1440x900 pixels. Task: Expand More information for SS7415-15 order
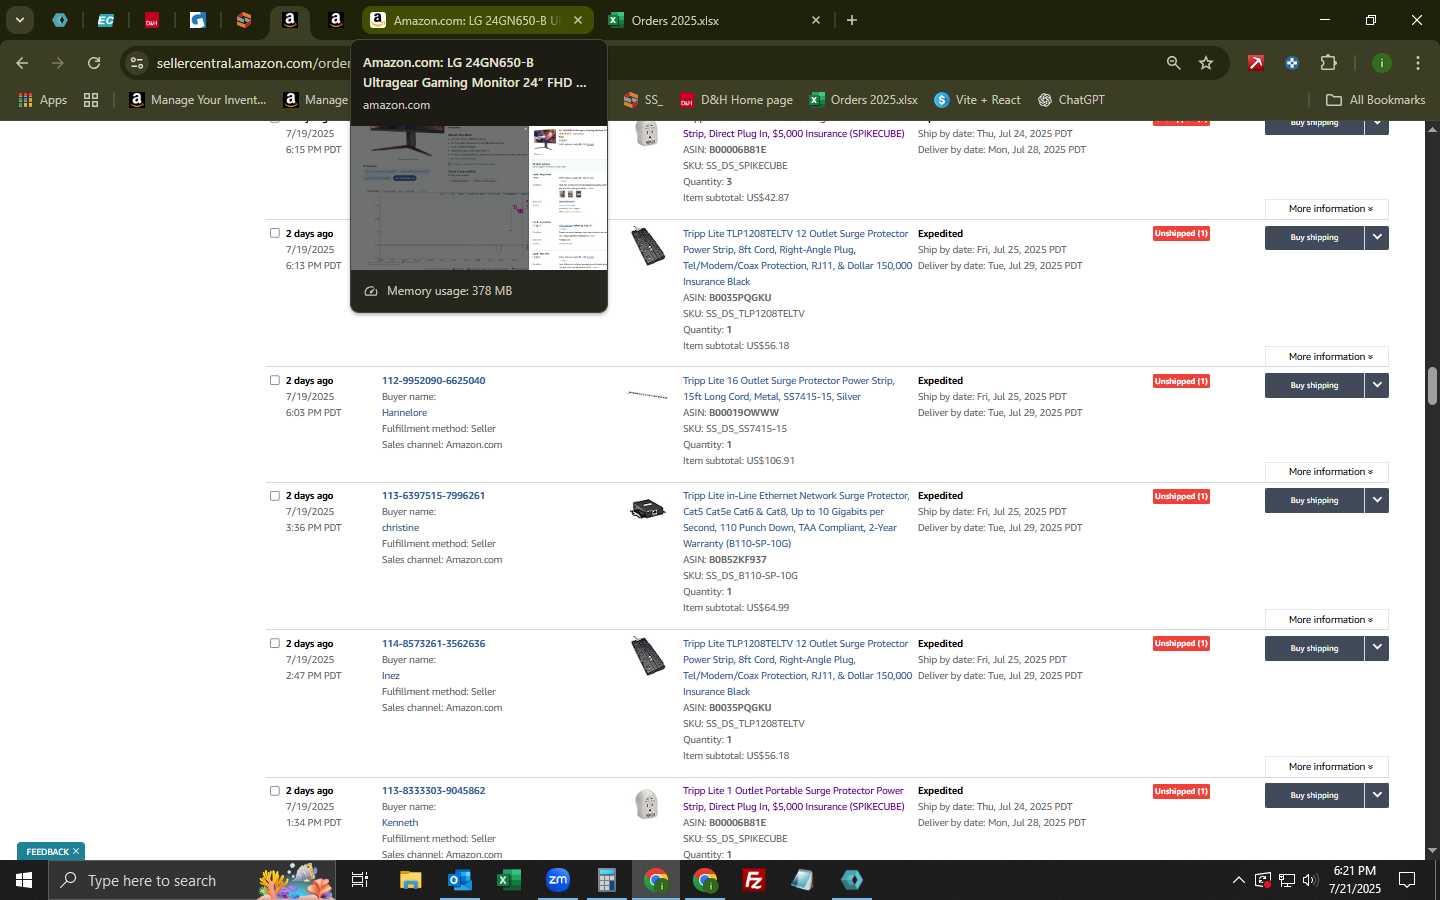1327,472
